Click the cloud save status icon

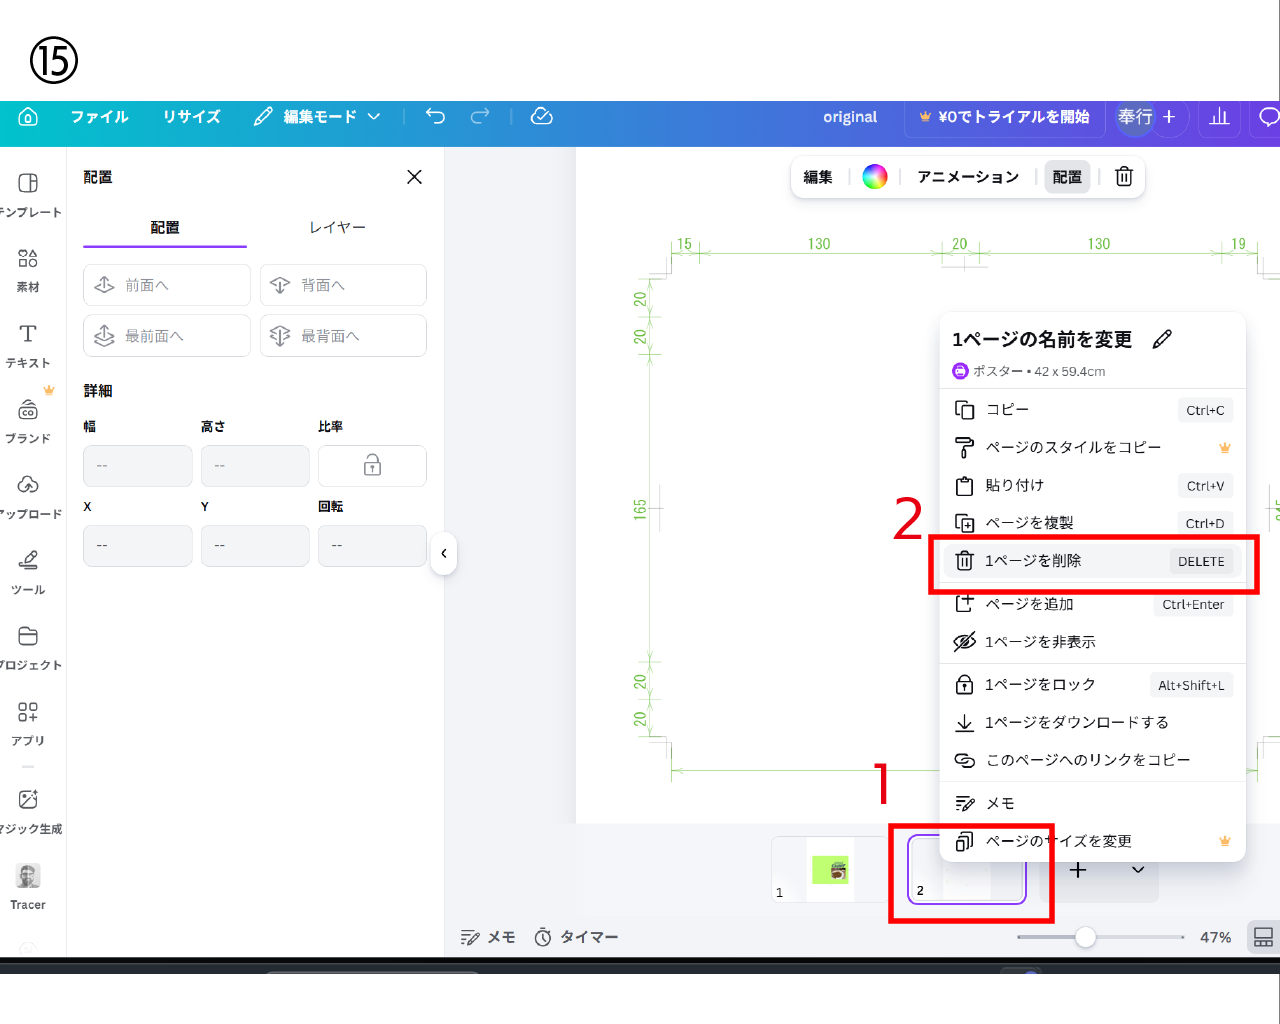[x=541, y=117]
